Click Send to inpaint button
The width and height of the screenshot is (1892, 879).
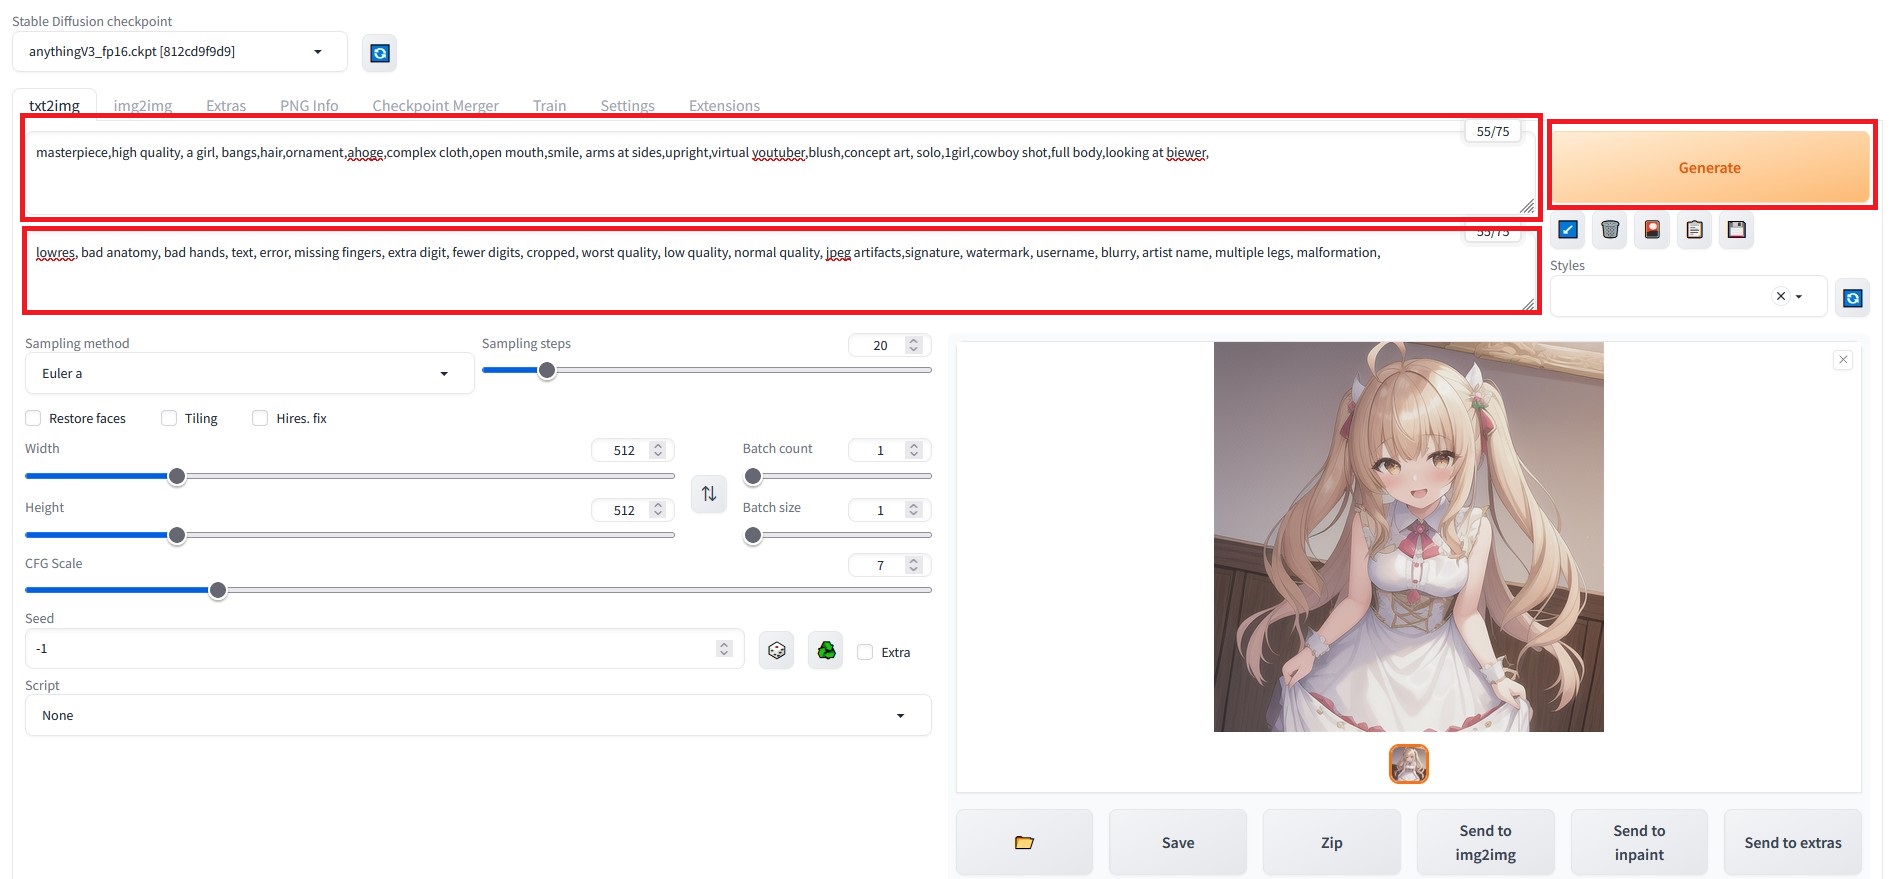(1639, 842)
